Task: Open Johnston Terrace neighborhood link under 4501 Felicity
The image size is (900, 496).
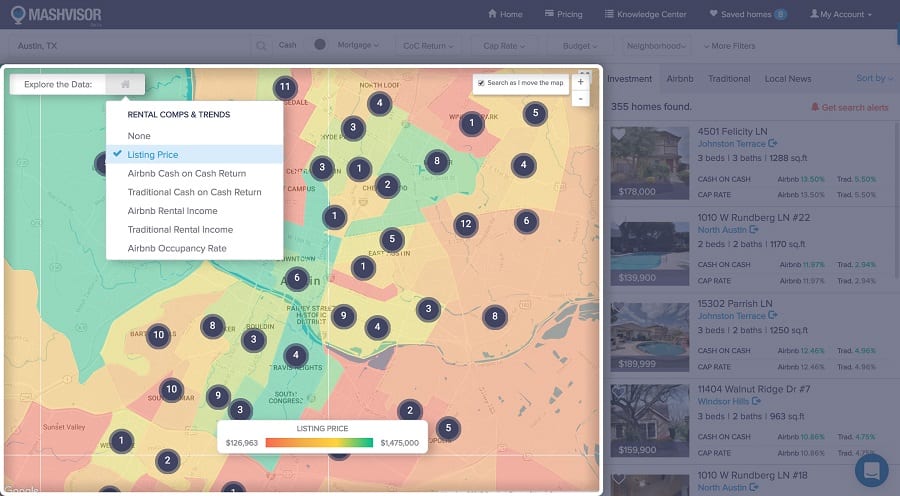Action: coord(731,144)
